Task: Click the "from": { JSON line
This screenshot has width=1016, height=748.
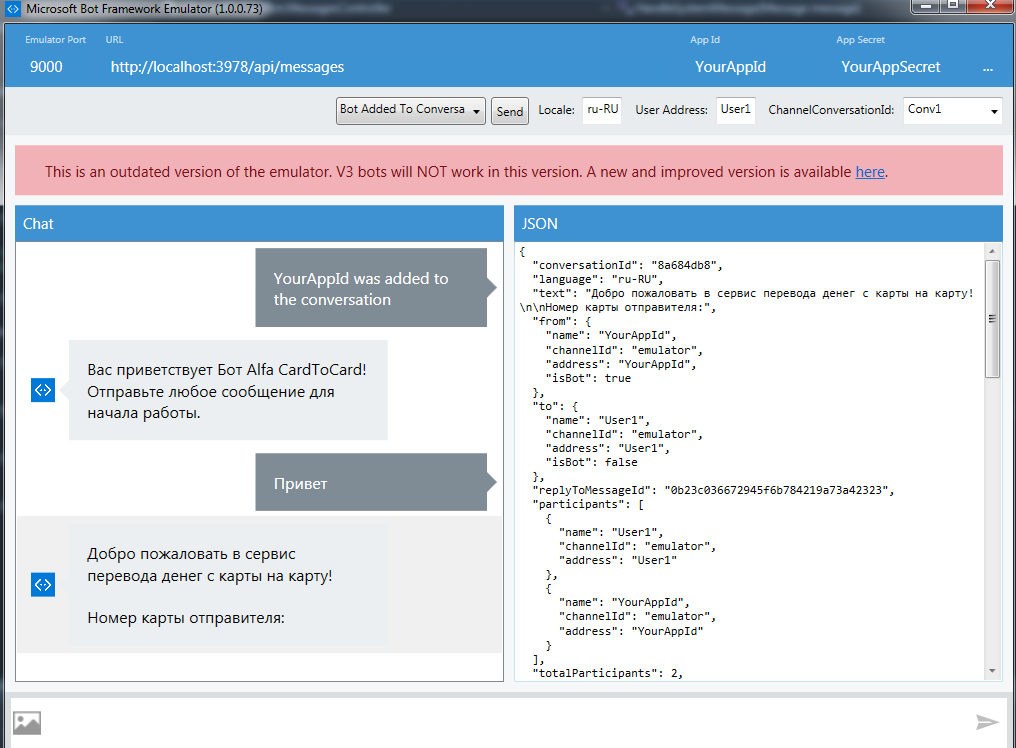Action: click(562, 321)
